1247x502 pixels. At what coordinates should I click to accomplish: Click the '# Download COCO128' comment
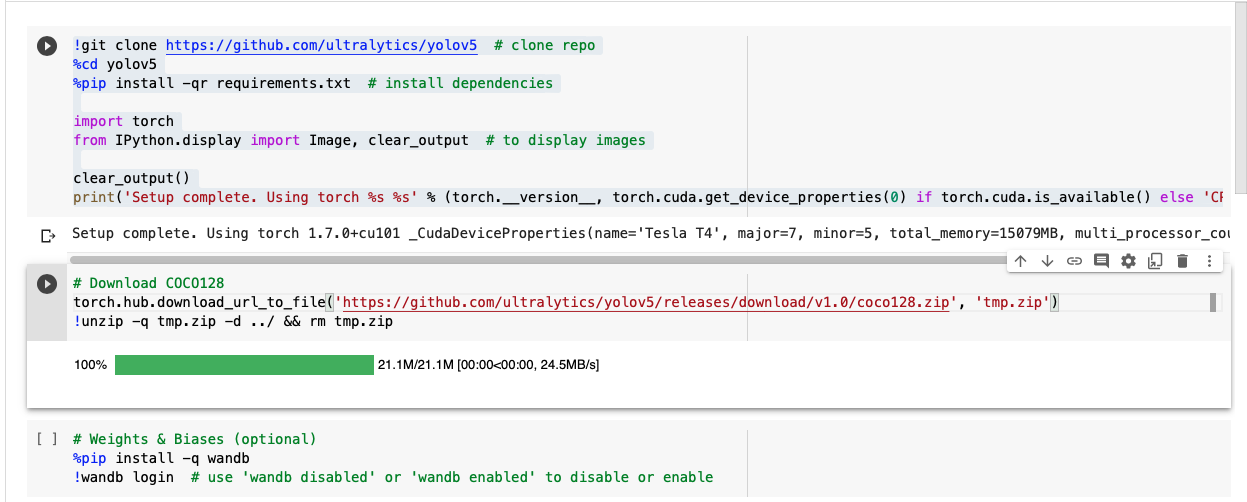pyautogui.click(x=149, y=284)
